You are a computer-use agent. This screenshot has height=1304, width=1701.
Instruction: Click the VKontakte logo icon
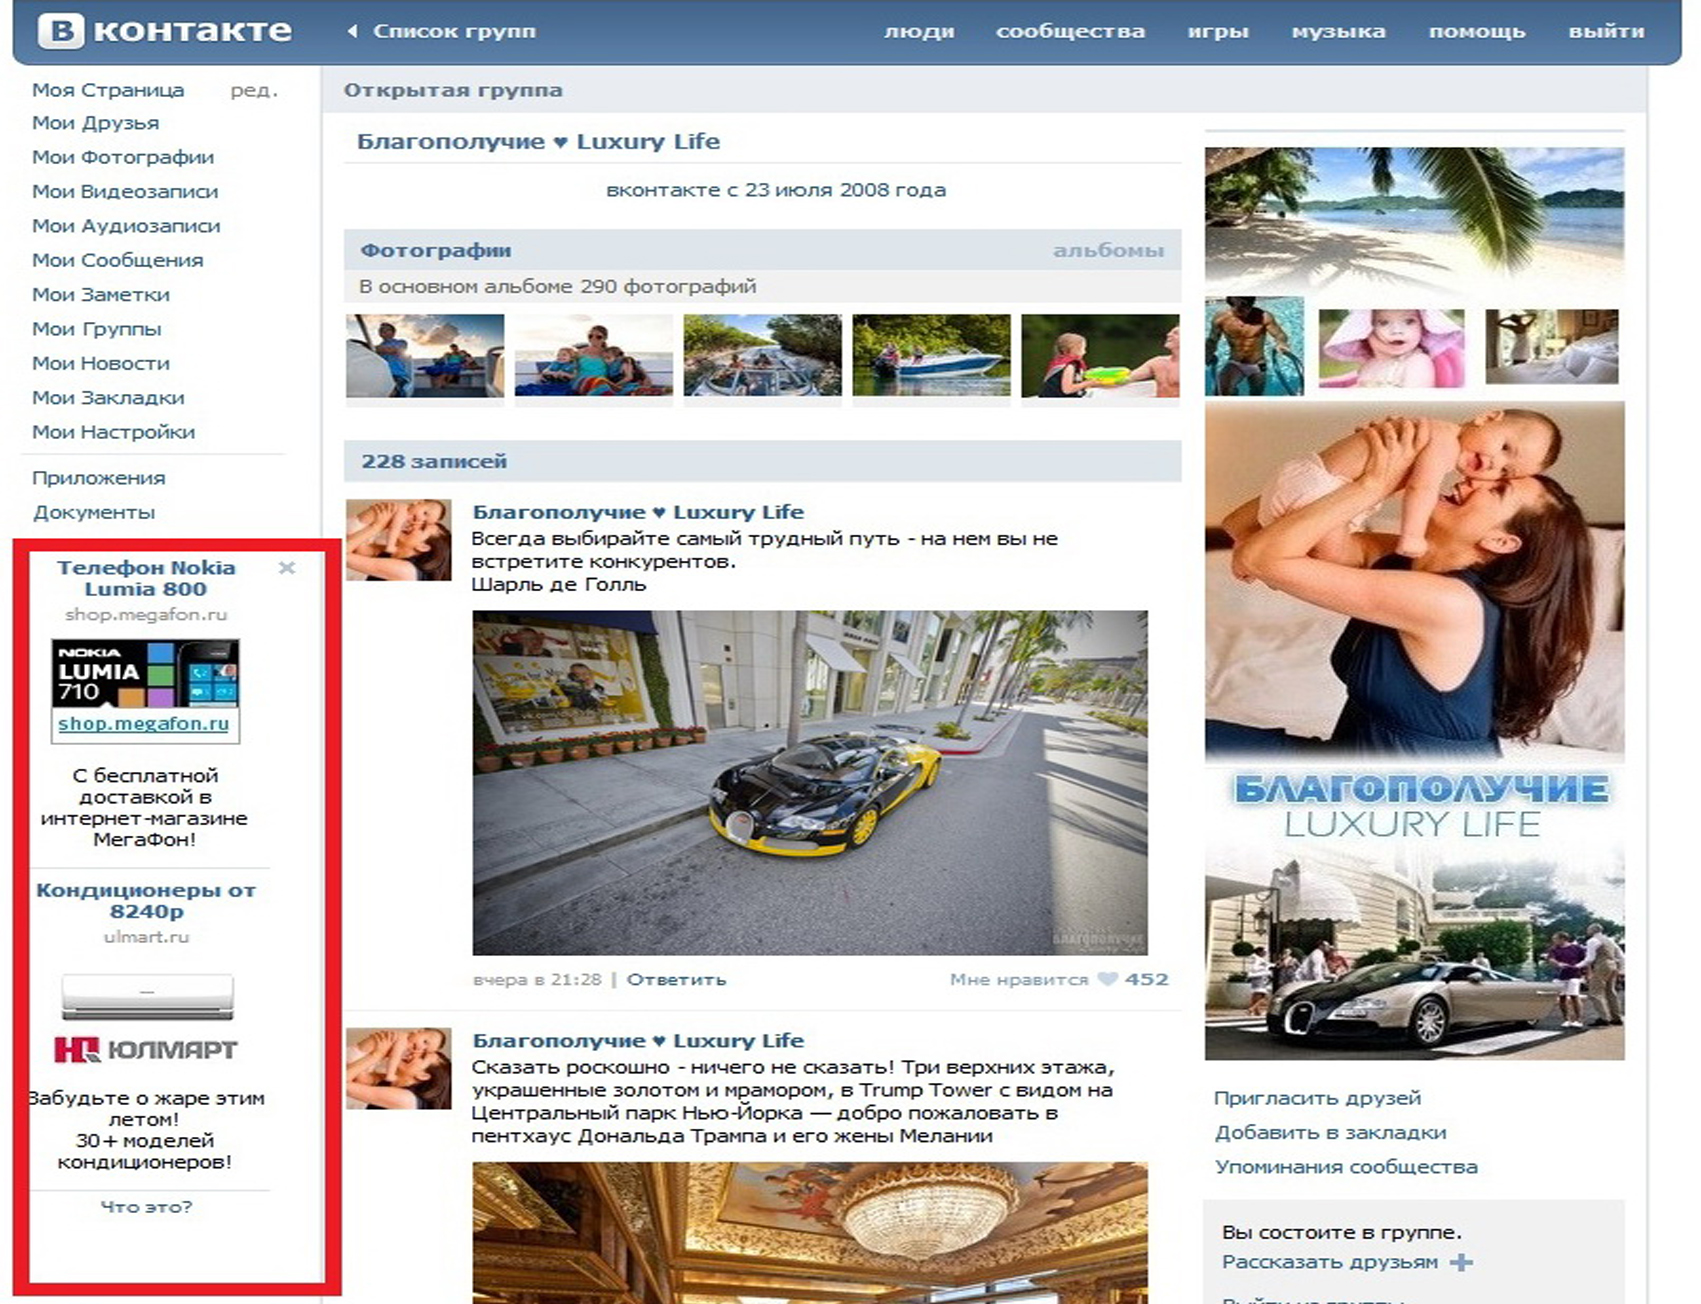pyautogui.click(x=60, y=31)
